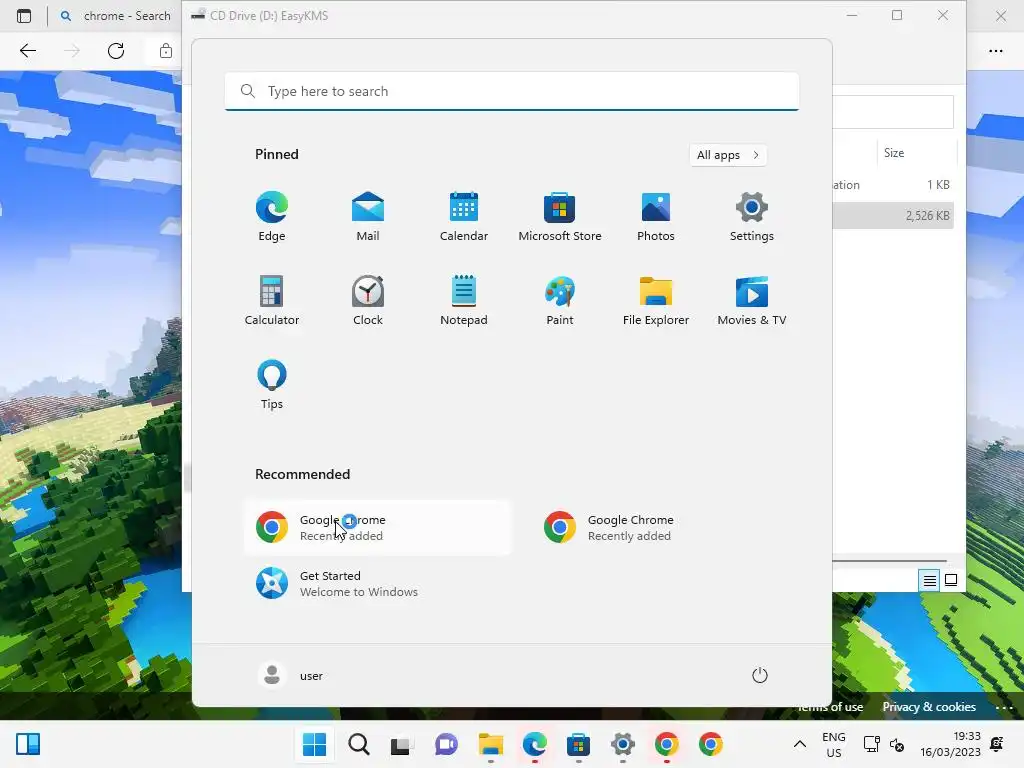The width and height of the screenshot is (1024, 768).
Task: Open Get Started Welcome to Windows
Action: (x=377, y=584)
